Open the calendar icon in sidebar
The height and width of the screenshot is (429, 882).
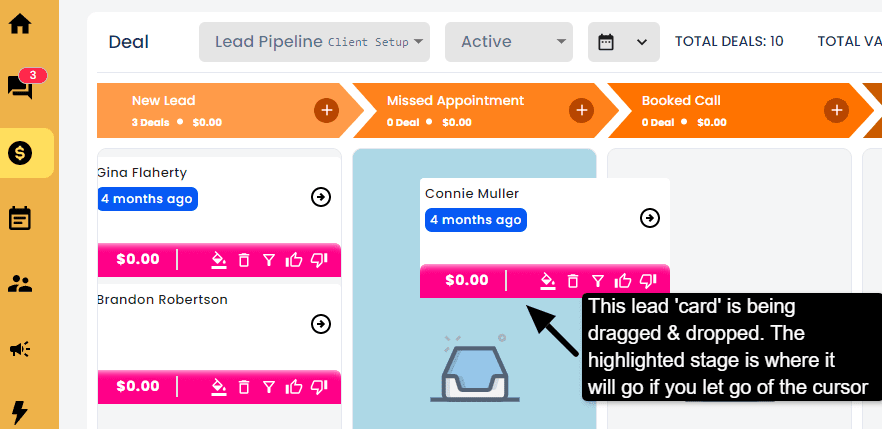(20, 218)
